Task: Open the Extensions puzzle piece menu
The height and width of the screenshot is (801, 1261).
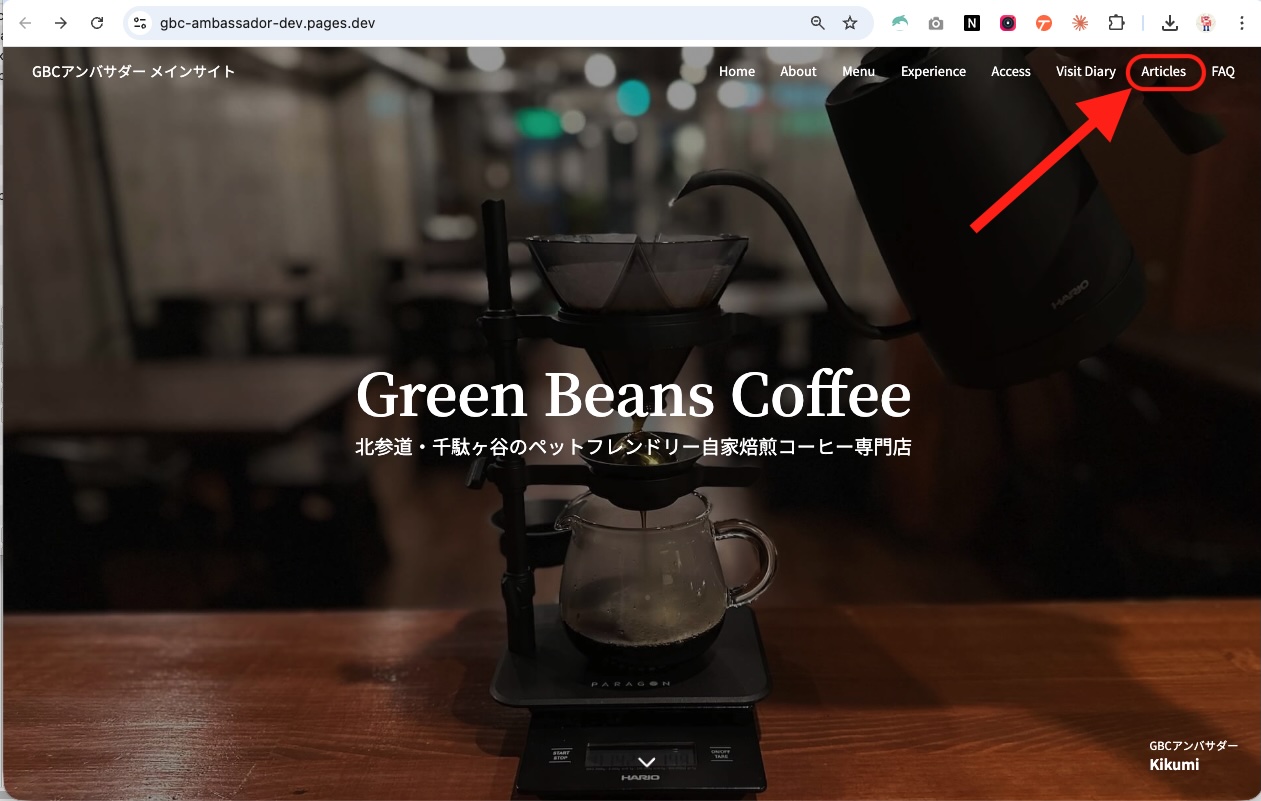Action: [1116, 23]
